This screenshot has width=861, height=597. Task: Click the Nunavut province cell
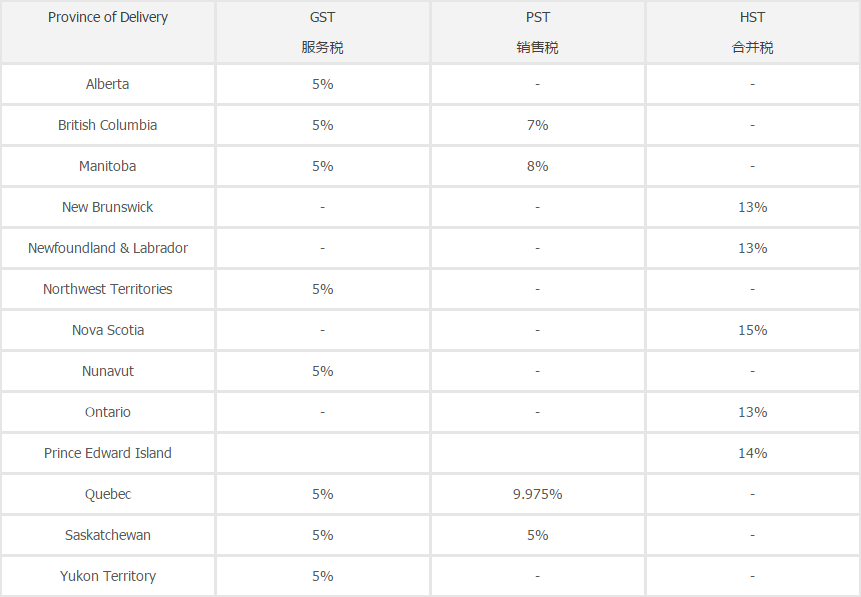pos(108,371)
